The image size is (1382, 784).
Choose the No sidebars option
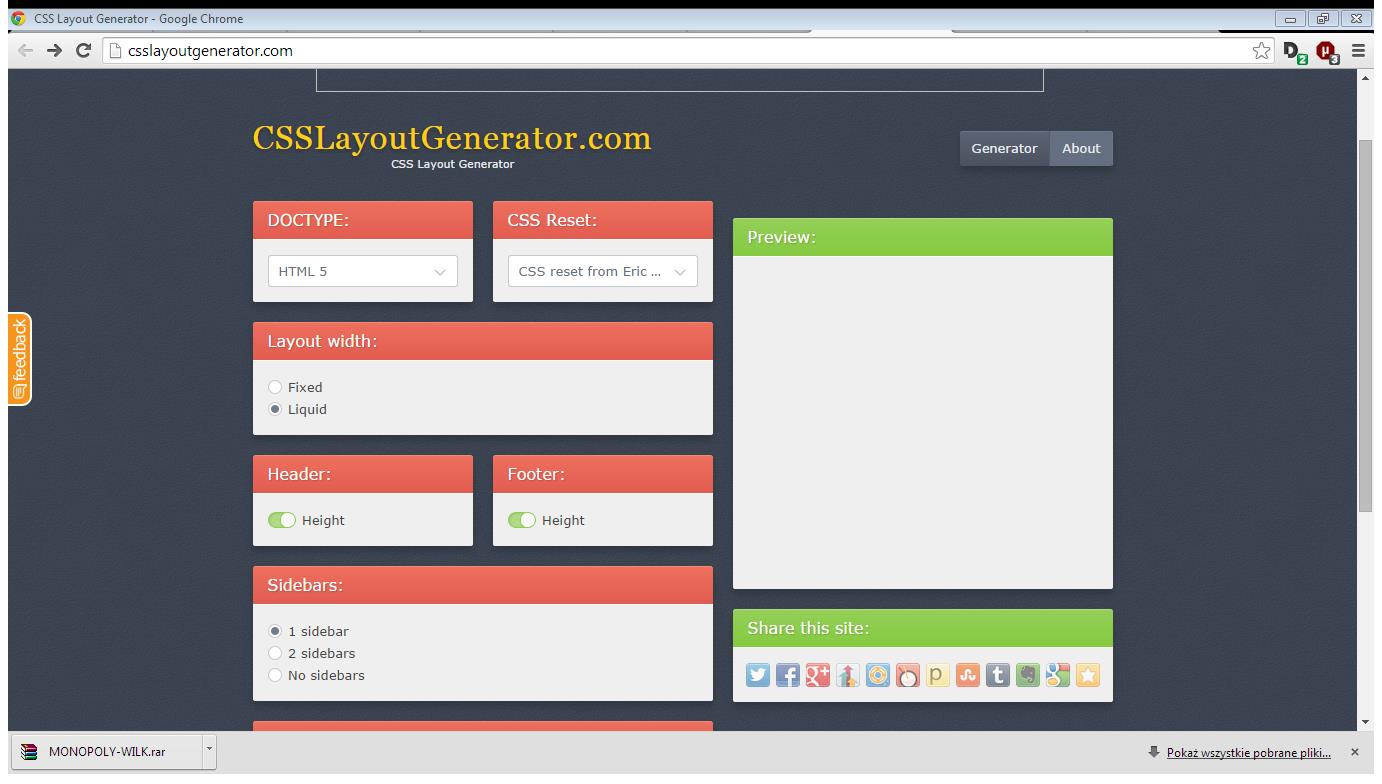[x=275, y=675]
